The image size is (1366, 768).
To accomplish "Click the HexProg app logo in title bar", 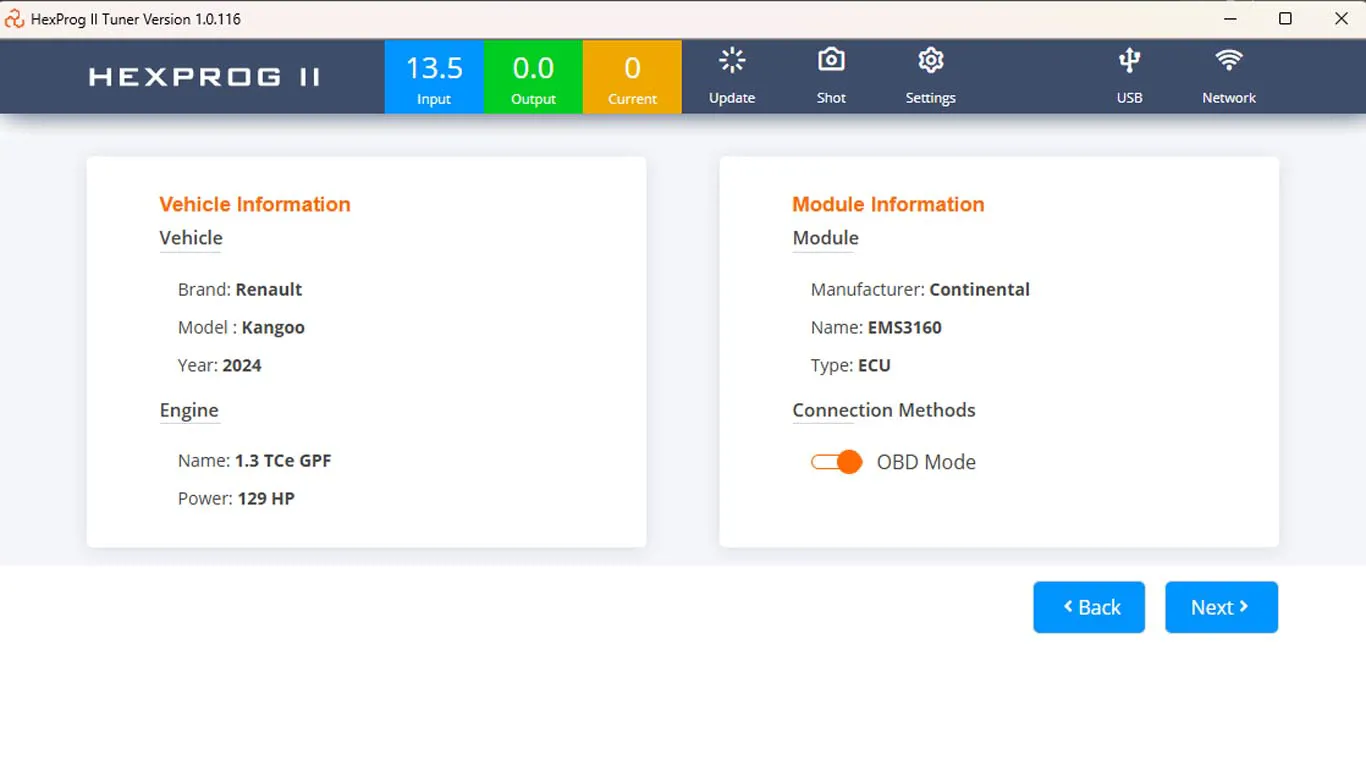I will click(15, 19).
